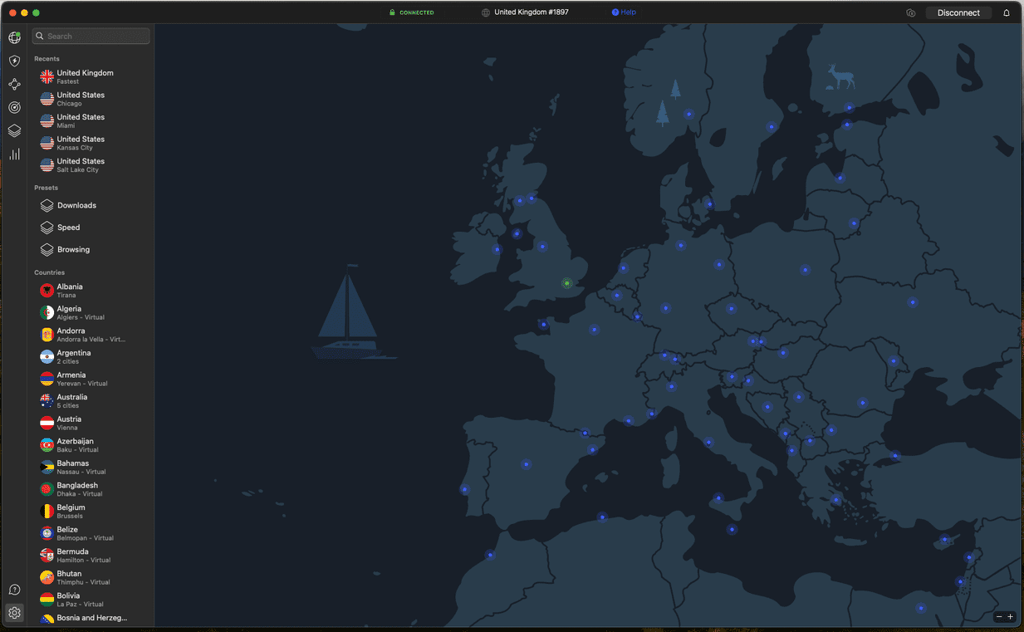Select Bangladesh Dhaka Virtual
Image resolution: width=1024 pixels, height=632 pixels.
click(91, 489)
